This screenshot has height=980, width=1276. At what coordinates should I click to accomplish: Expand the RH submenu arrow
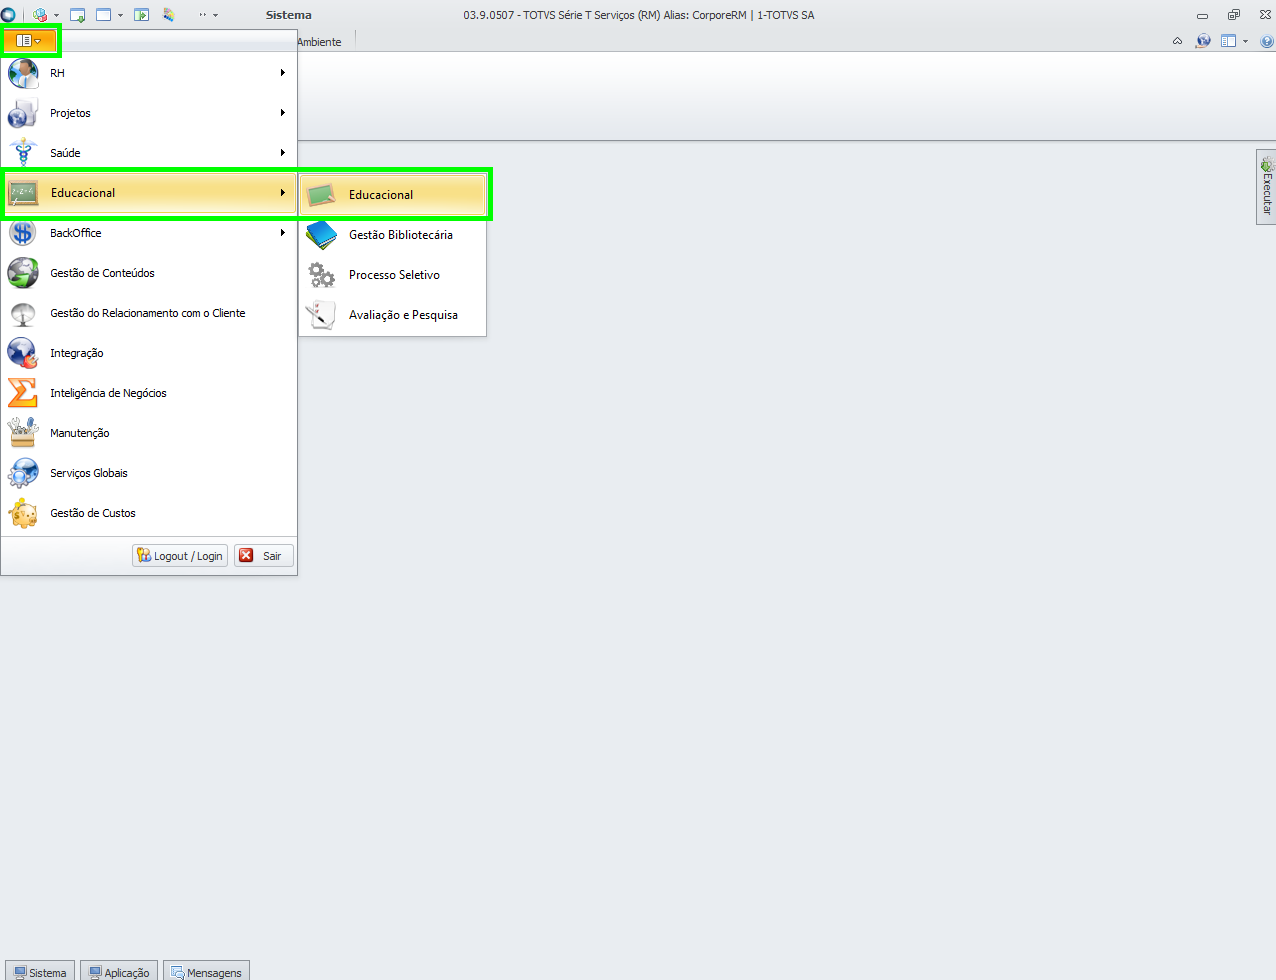coord(283,73)
